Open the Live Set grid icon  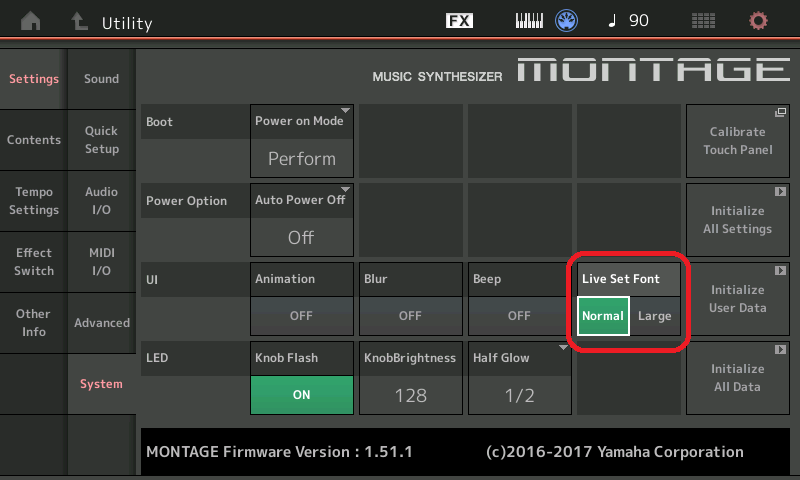point(703,21)
